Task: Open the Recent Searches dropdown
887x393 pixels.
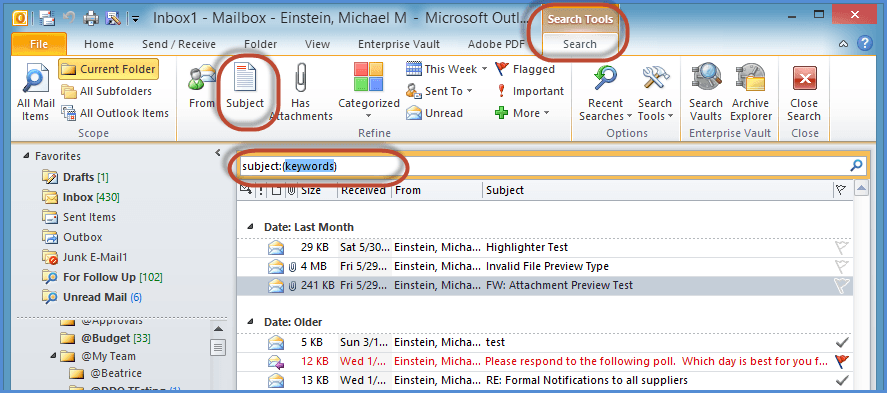Action: point(605,93)
